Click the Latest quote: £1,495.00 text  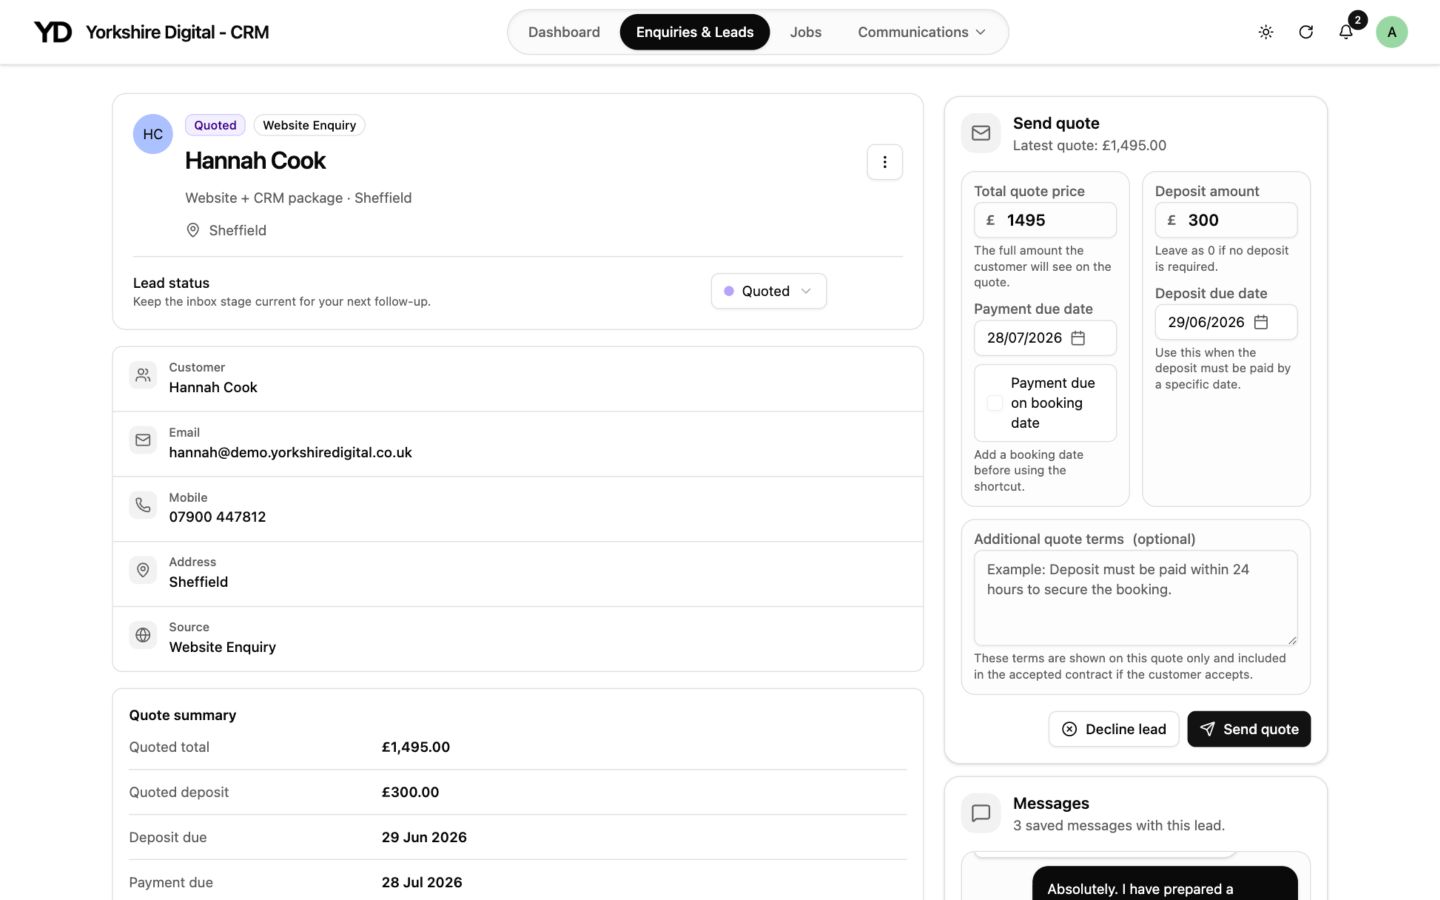click(1089, 145)
